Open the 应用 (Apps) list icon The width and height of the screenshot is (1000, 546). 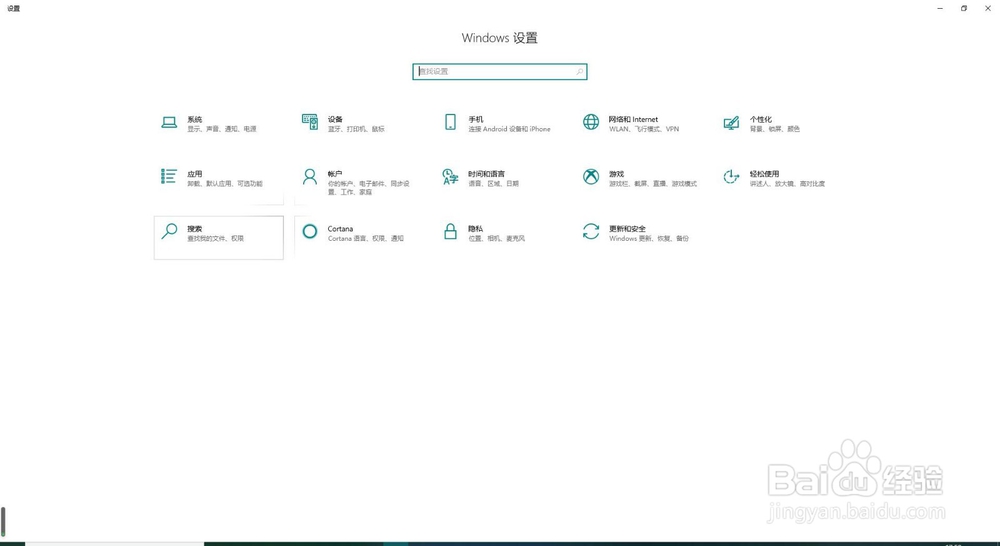click(x=169, y=177)
